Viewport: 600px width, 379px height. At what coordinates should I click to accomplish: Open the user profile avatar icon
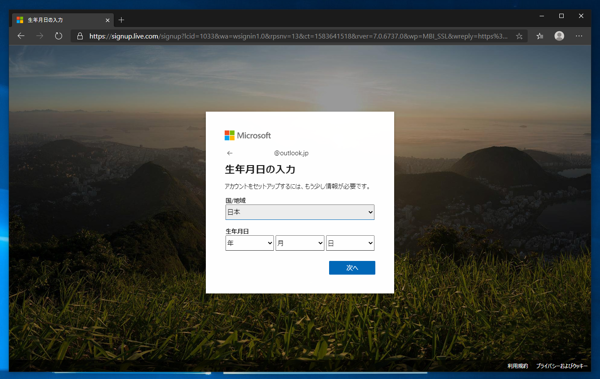(559, 36)
